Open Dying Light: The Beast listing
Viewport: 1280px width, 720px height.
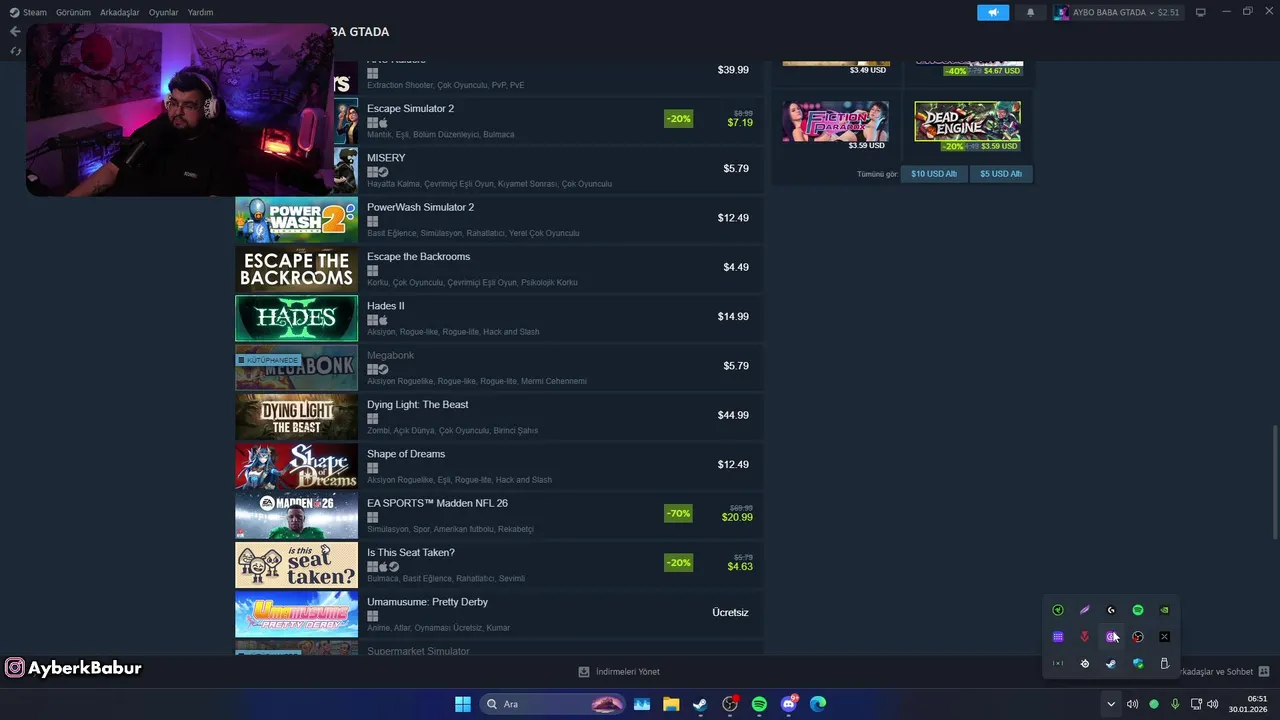pyautogui.click(x=499, y=417)
